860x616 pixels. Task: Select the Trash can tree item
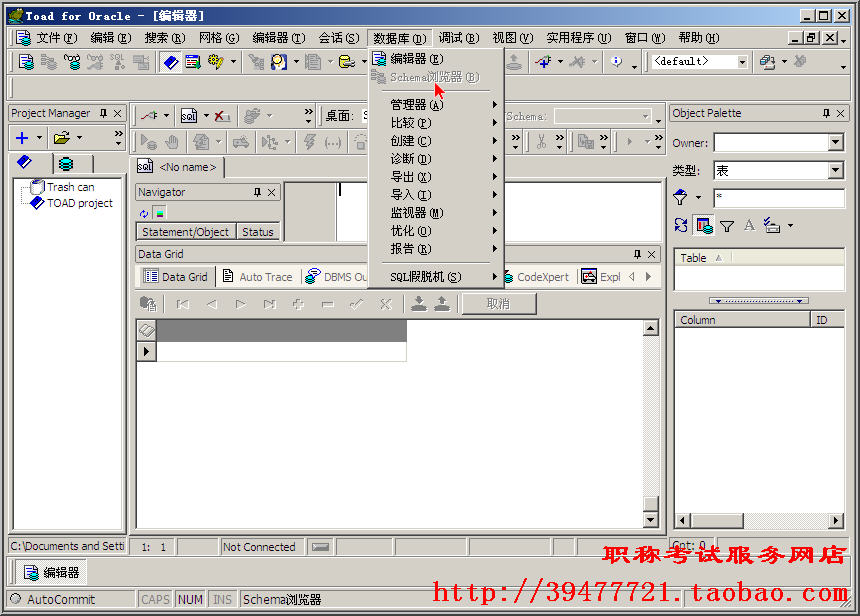pyautogui.click(x=70, y=187)
